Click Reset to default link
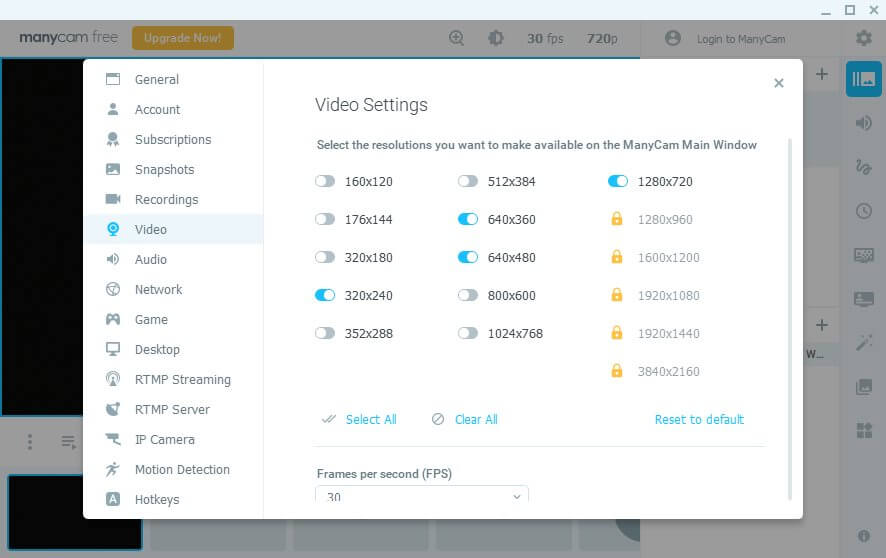The height and width of the screenshot is (558, 886). (x=699, y=420)
